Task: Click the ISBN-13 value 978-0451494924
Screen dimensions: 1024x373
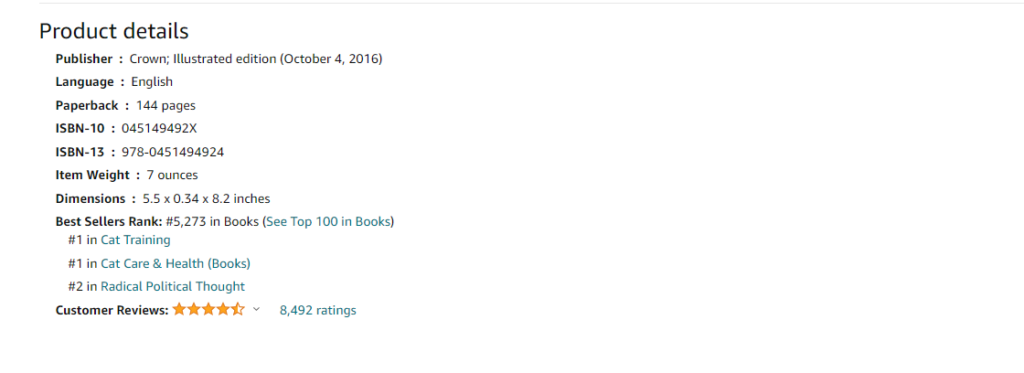Action: point(173,152)
